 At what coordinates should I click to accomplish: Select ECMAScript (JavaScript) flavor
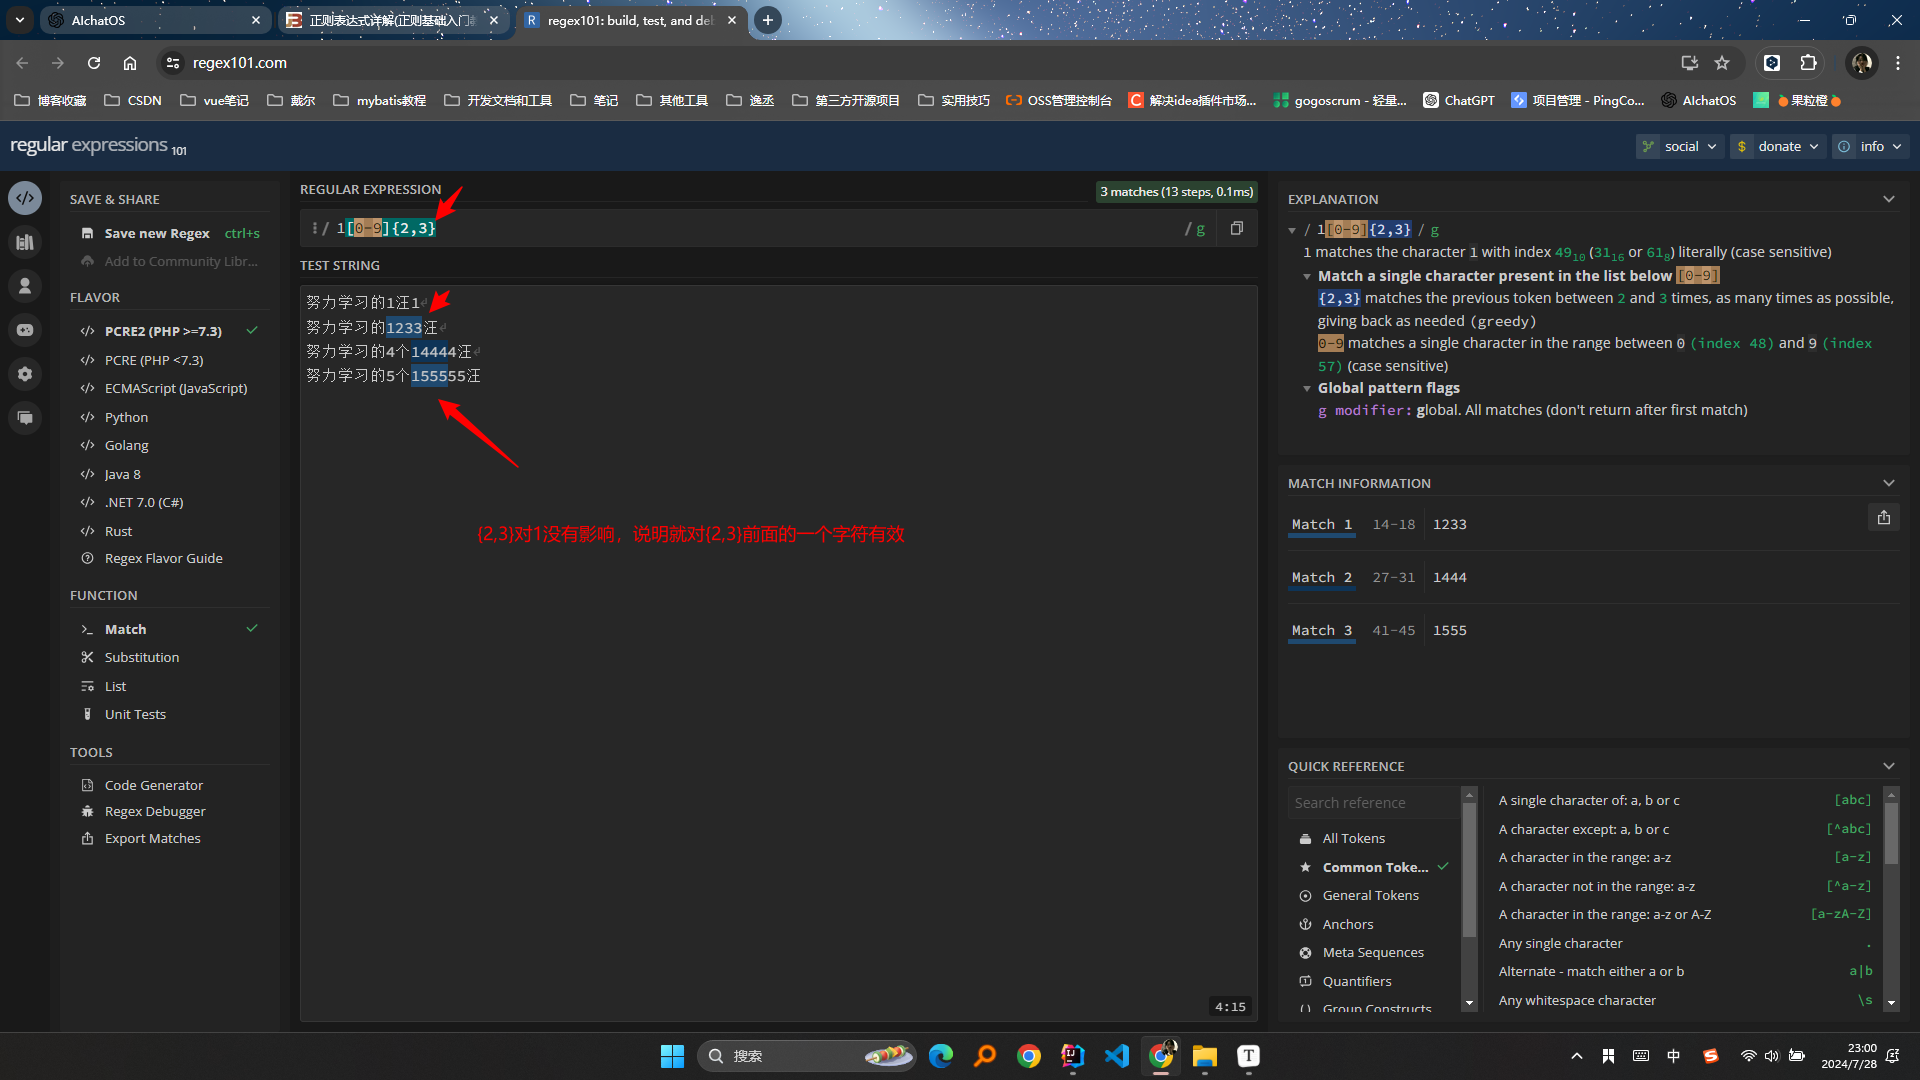coord(176,388)
